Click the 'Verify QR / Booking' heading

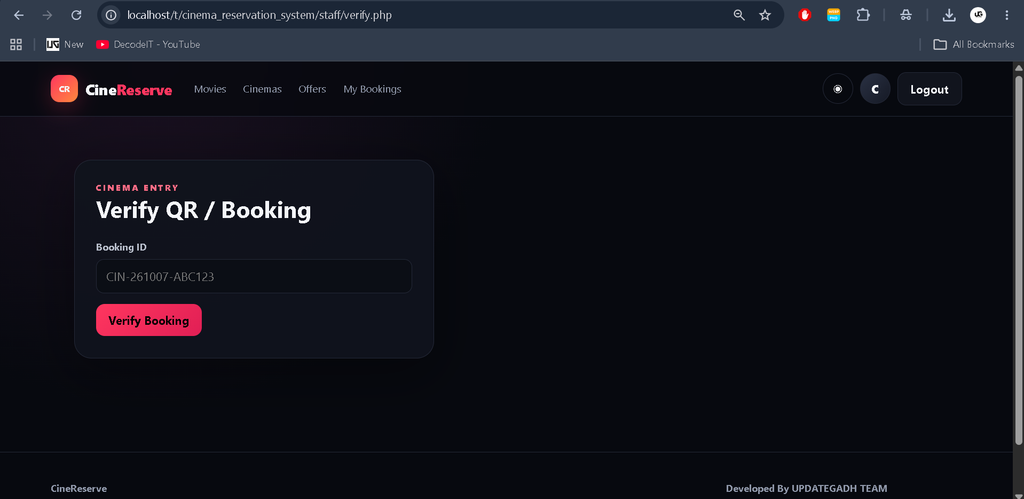203,211
